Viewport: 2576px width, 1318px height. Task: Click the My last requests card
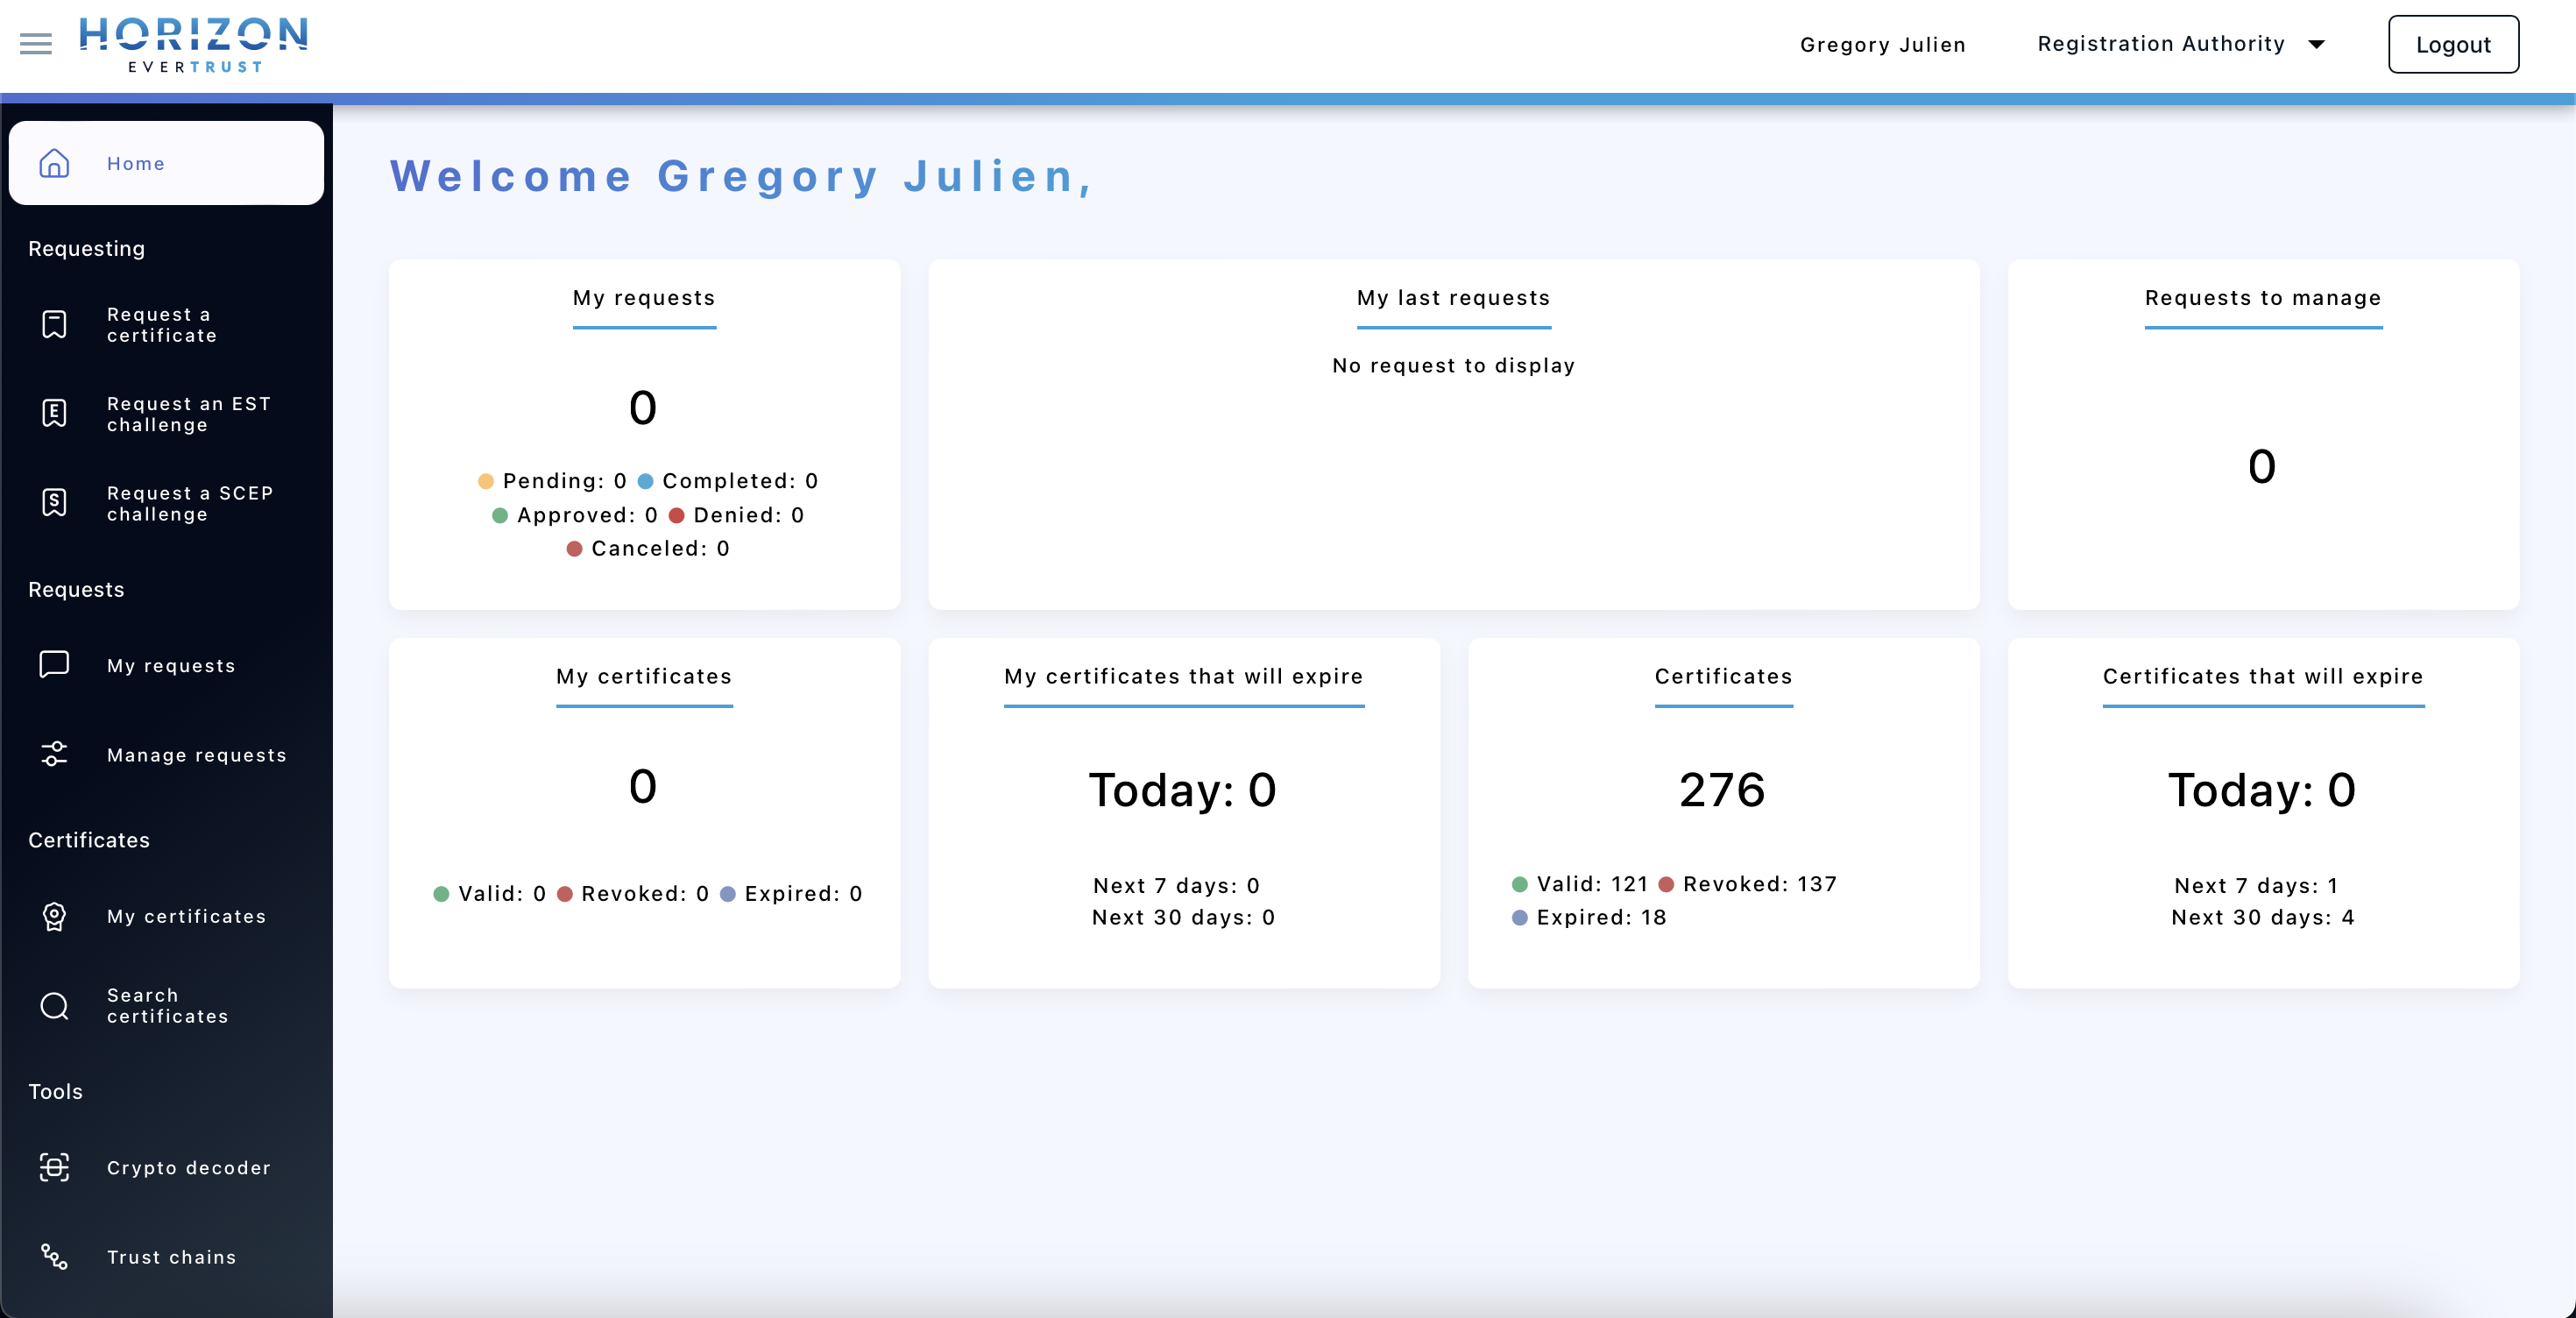click(1453, 435)
